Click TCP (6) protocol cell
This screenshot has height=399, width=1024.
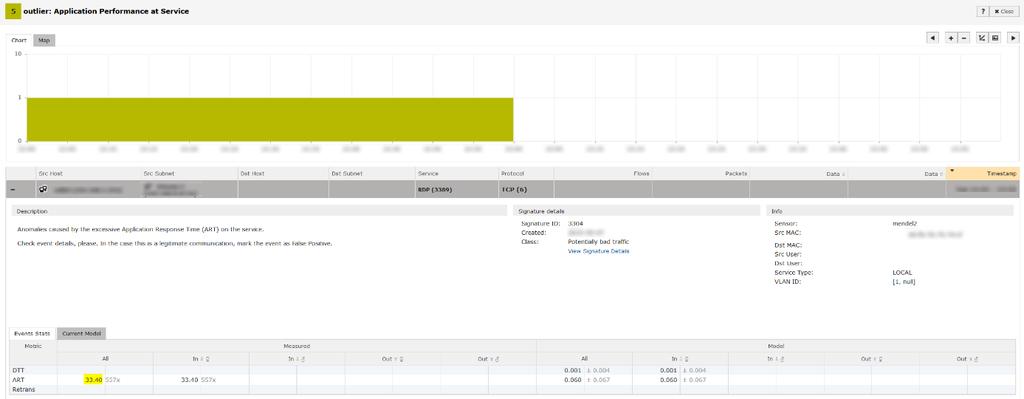tap(513, 189)
